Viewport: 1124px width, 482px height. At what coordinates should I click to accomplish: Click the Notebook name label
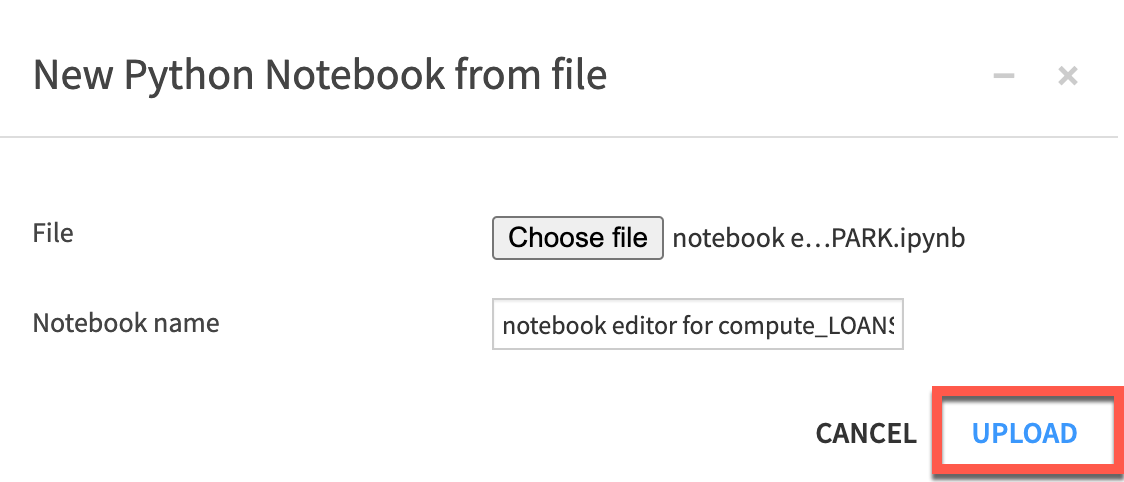[x=126, y=323]
